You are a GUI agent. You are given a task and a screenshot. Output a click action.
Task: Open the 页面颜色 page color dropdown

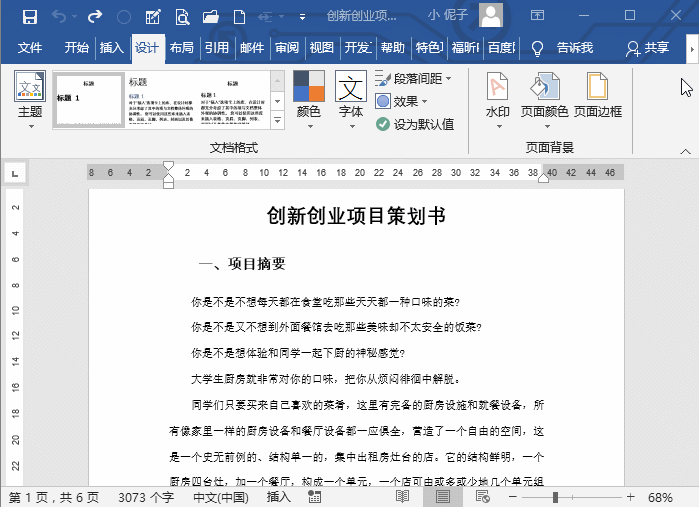tap(544, 100)
